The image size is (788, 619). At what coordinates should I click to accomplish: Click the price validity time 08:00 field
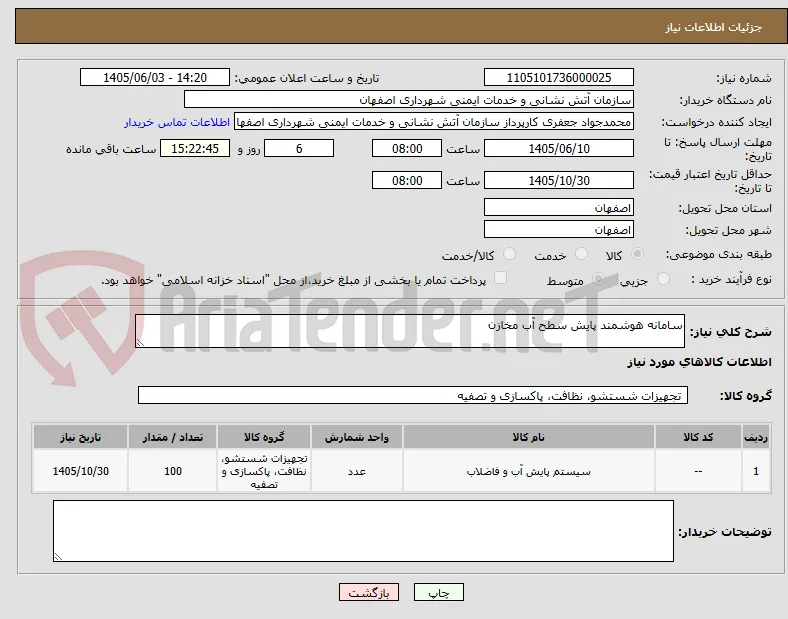click(407, 180)
